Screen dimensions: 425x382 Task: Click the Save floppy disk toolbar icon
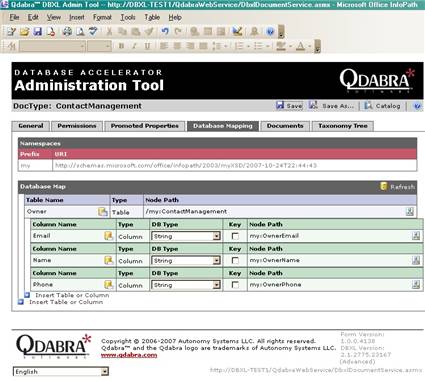[38, 32]
